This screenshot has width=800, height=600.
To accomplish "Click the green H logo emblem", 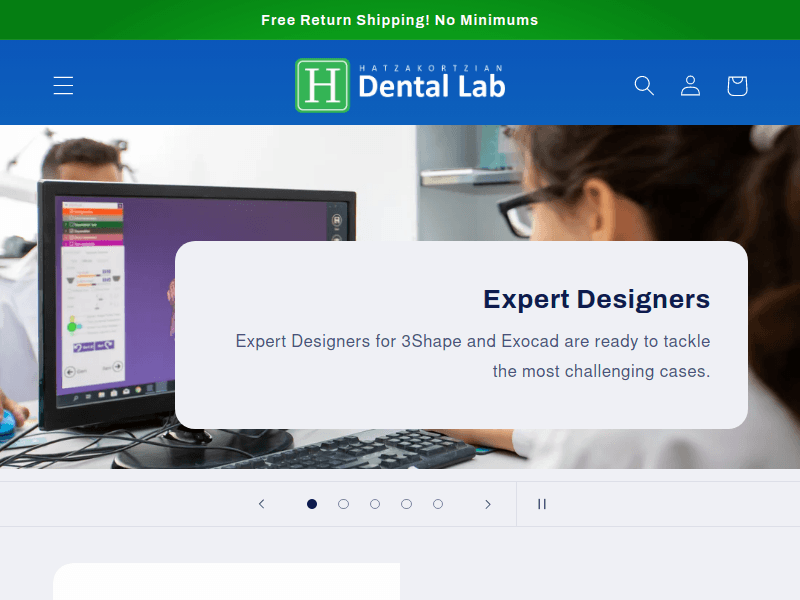I will (x=320, y=85).
